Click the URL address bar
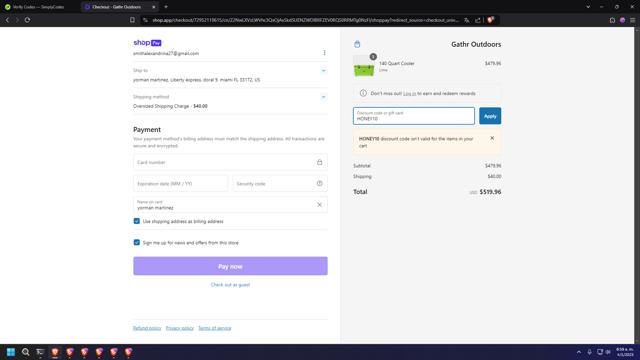The height and width of the screenshot is (360, 640). point(305,20)
